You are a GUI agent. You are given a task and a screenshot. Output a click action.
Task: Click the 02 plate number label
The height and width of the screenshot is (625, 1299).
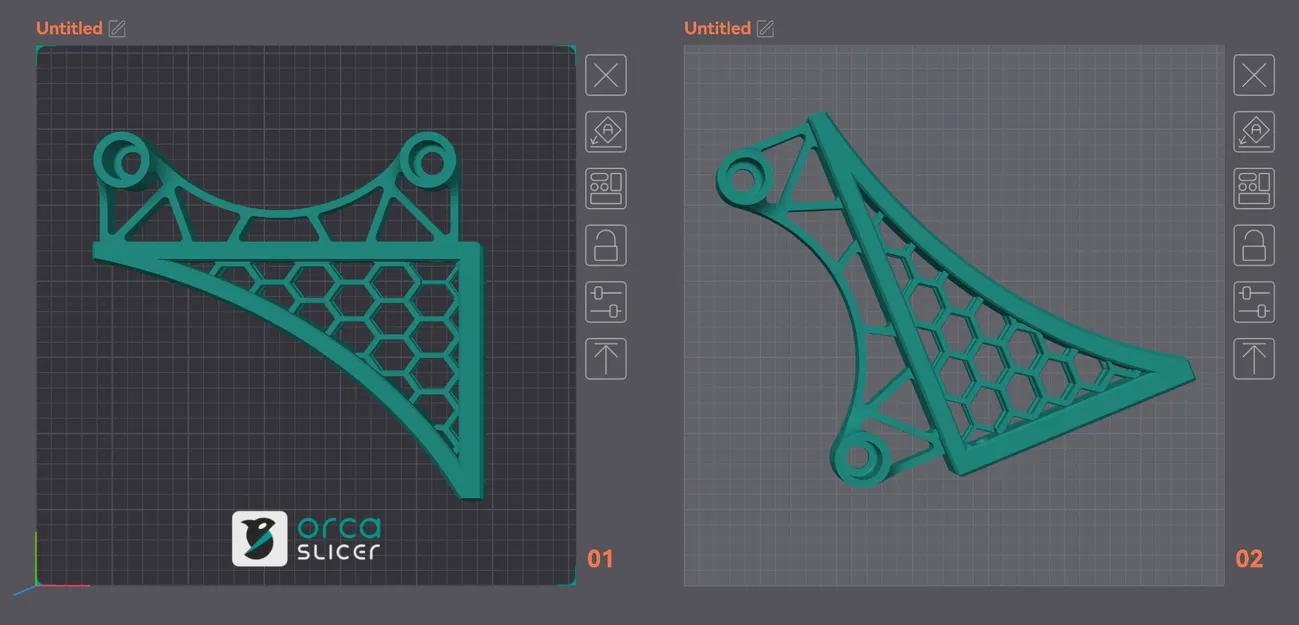(x=1249, y=558)
